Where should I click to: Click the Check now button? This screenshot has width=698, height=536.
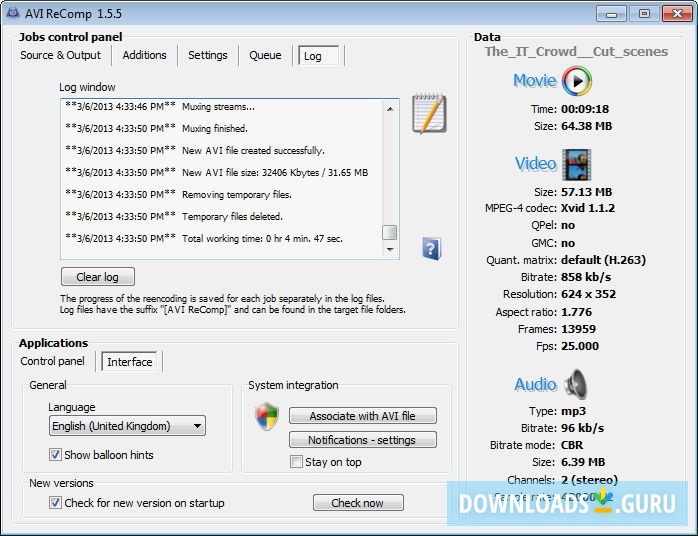pos(358,503)
